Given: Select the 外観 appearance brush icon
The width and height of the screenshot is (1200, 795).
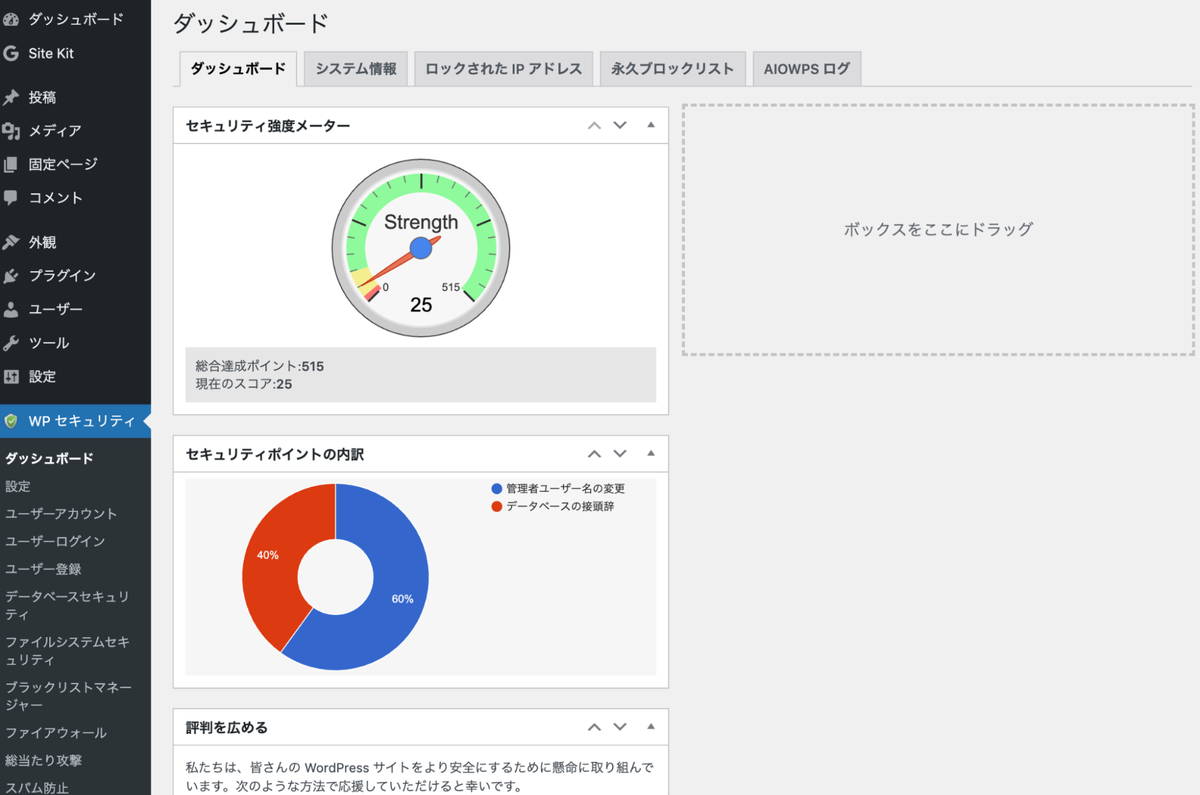Looking at the screenshot, I should pyautogui.click(x=14, y=241).
